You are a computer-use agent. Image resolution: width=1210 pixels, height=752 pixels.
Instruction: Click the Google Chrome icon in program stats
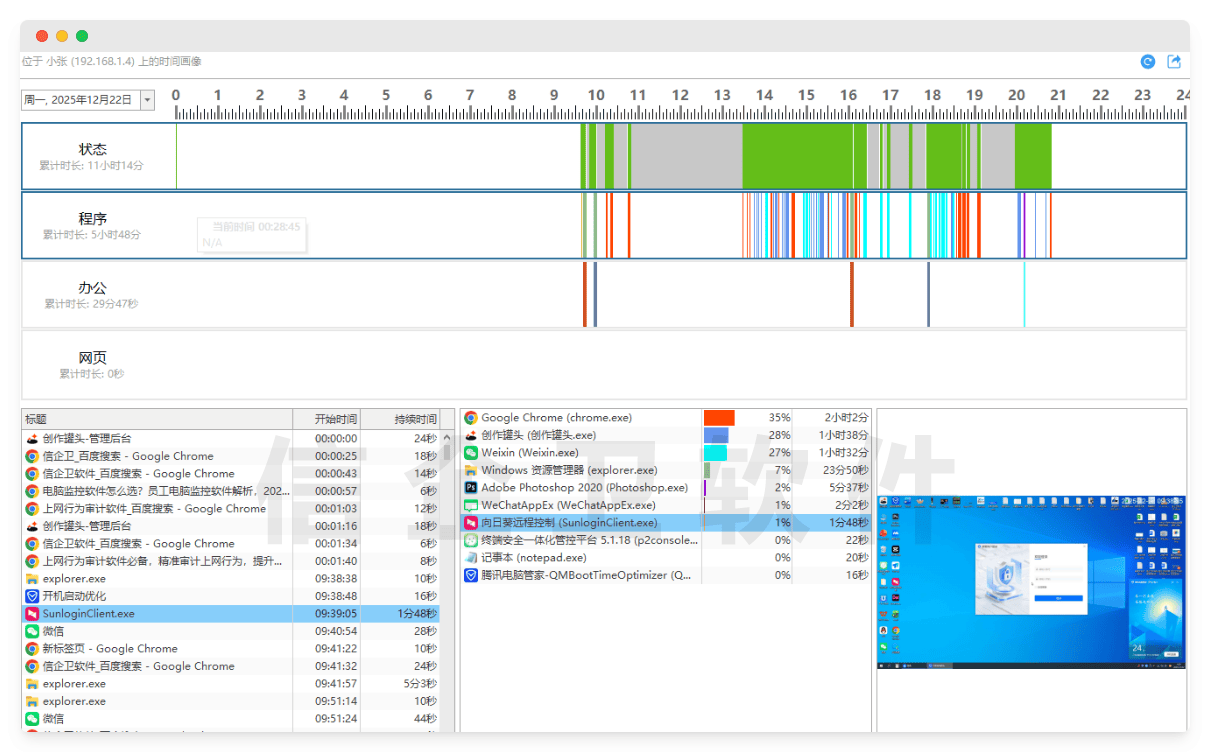pyautogui.click(x=471, y=418)
